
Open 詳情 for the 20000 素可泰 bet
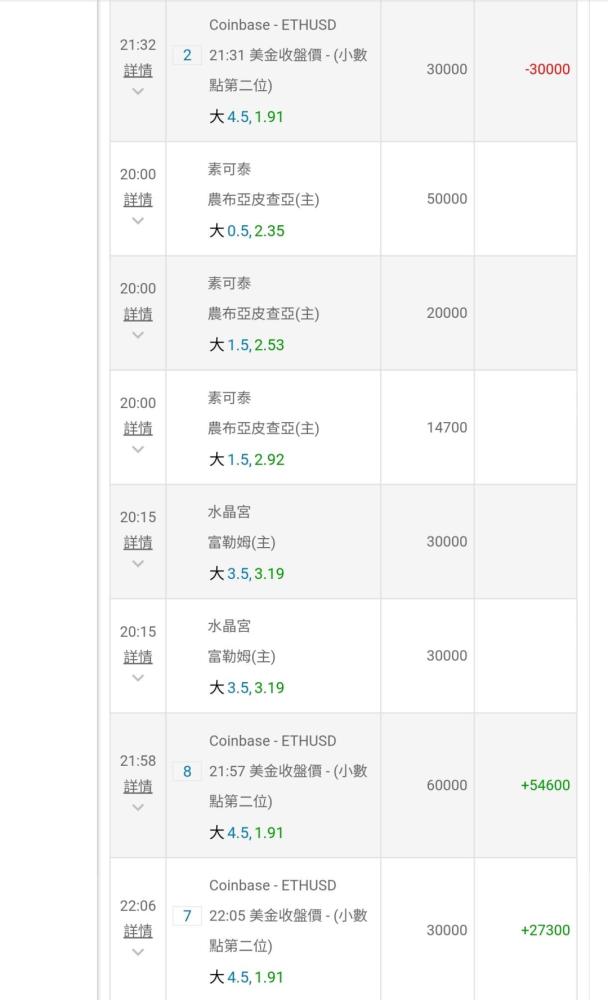138,314
